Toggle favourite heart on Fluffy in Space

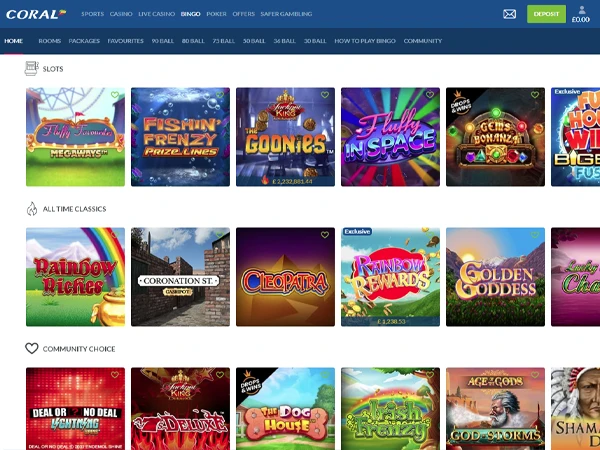coord(430,95)
